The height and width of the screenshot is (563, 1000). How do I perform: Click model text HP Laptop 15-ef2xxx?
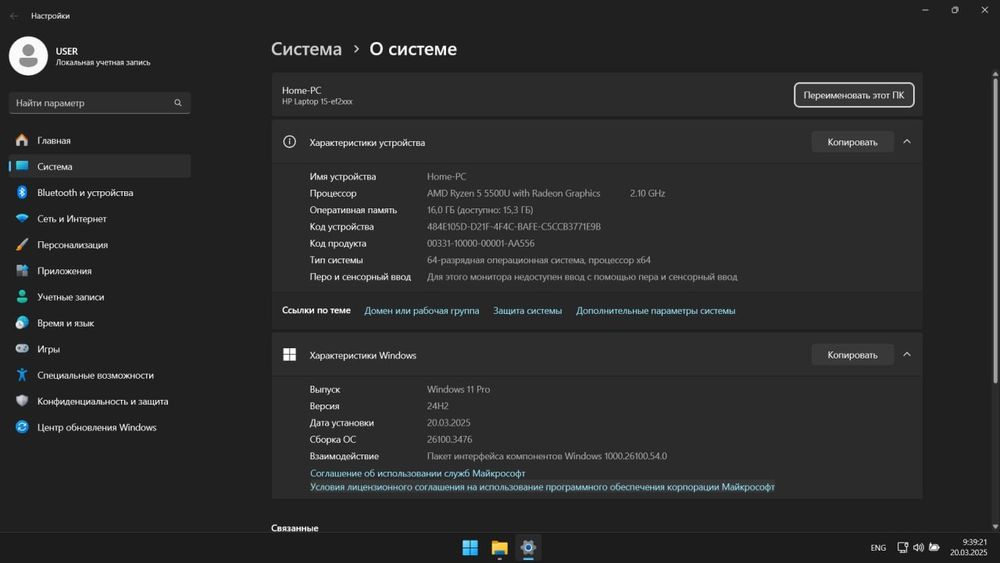pos(317,102)
